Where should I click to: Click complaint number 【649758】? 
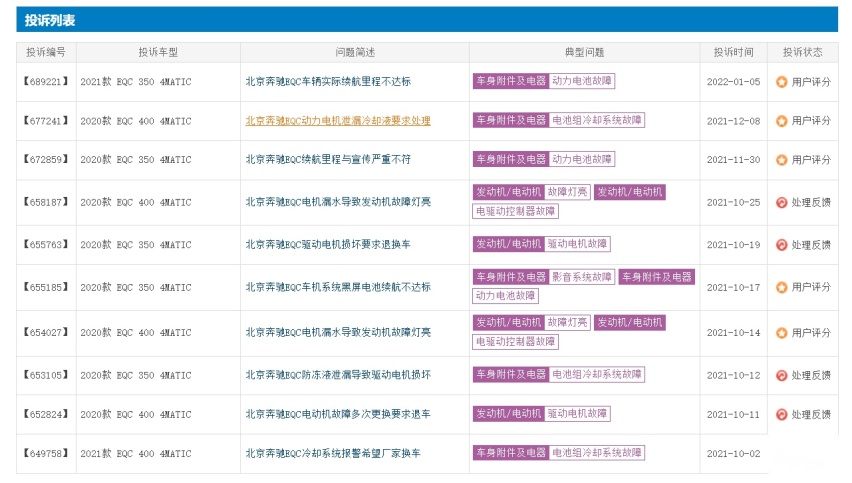(x=46, y=453)
